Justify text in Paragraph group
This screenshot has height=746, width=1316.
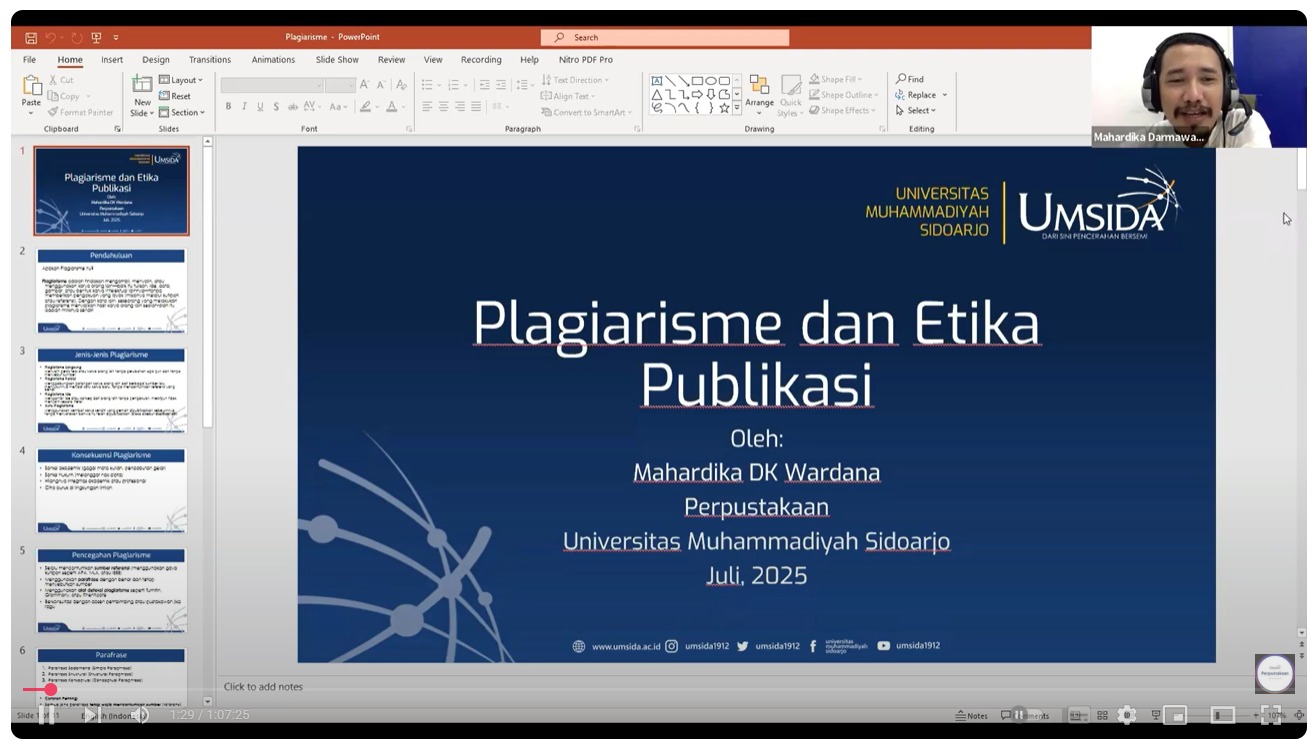pyautogui.click(x=476, y=106)
